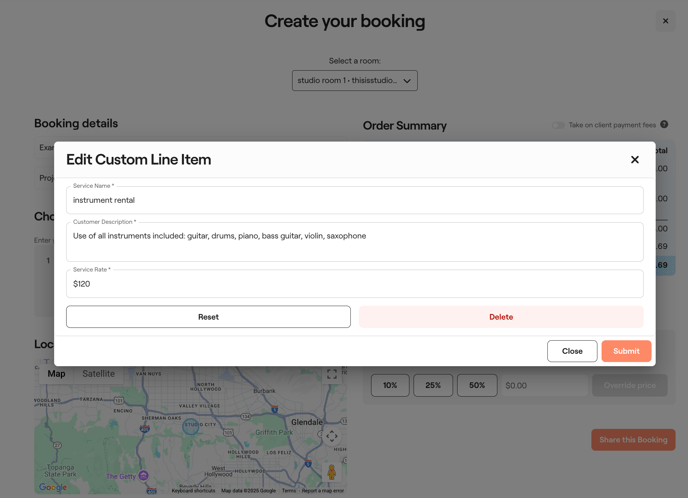This screenshot has height=498, width=688.
Task: Switch to Satellite view tab
Action: (98, 374)
